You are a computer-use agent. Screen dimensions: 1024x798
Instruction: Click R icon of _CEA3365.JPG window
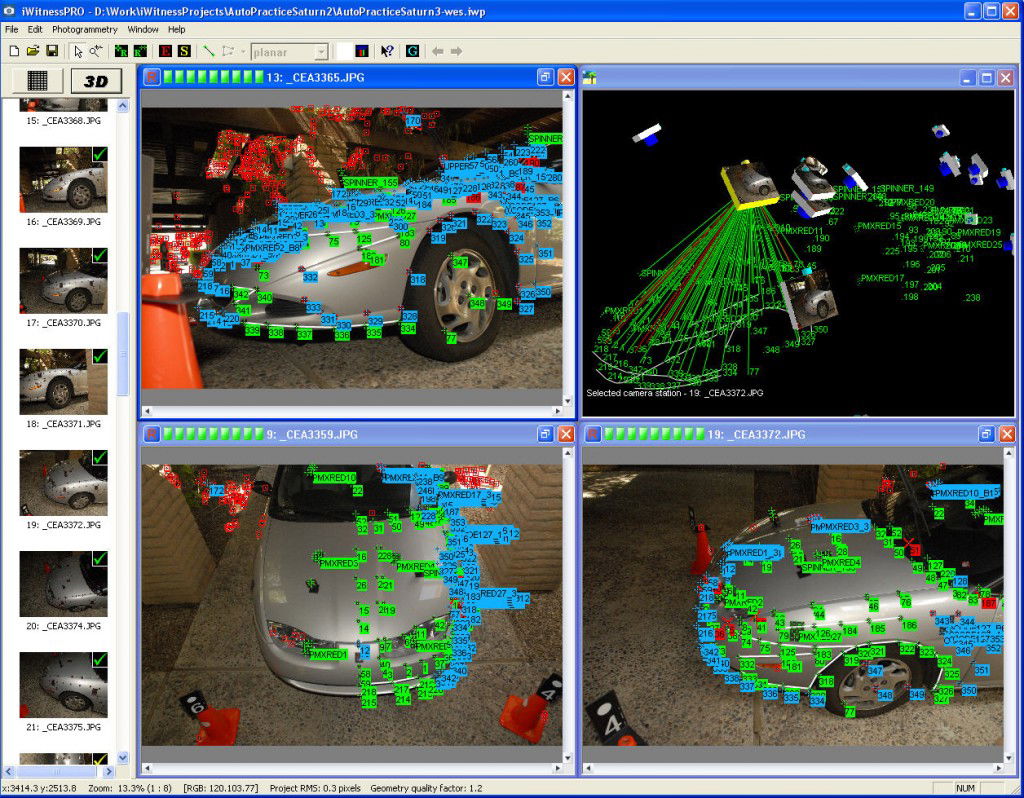click(x=152, y=77)
